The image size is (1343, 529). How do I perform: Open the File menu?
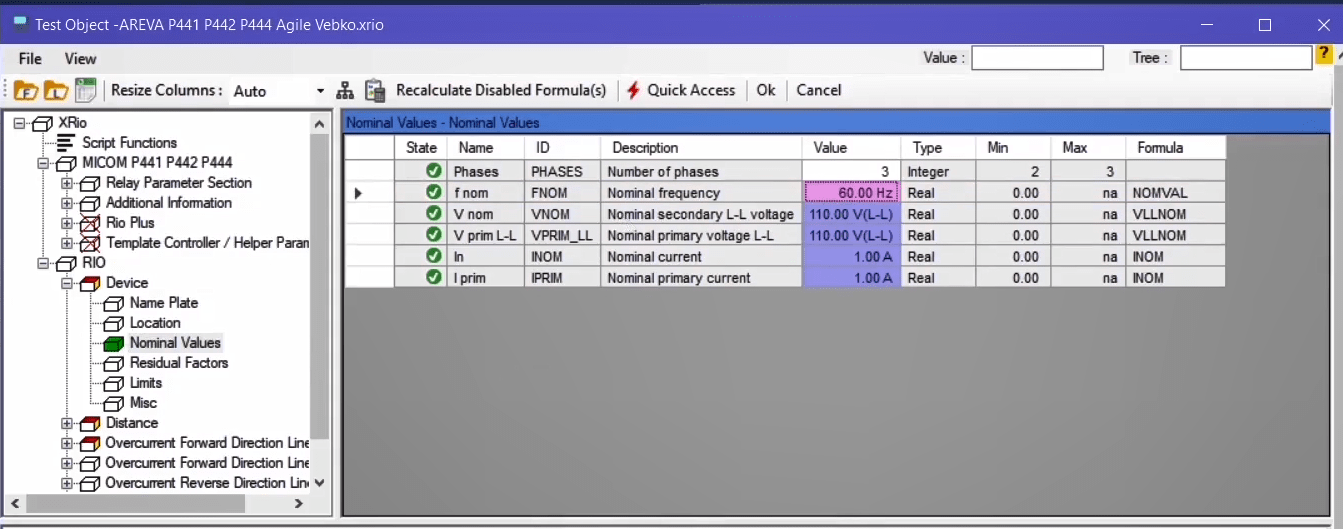(x=30, y=59)
